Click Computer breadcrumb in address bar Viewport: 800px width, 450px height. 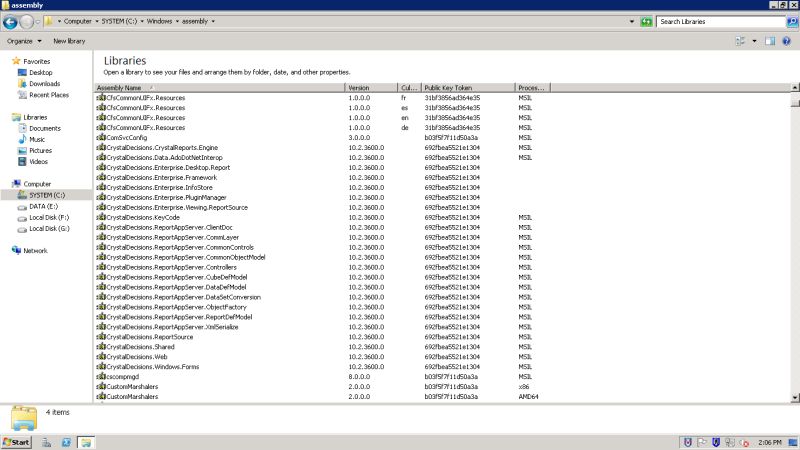coord(78,21)
